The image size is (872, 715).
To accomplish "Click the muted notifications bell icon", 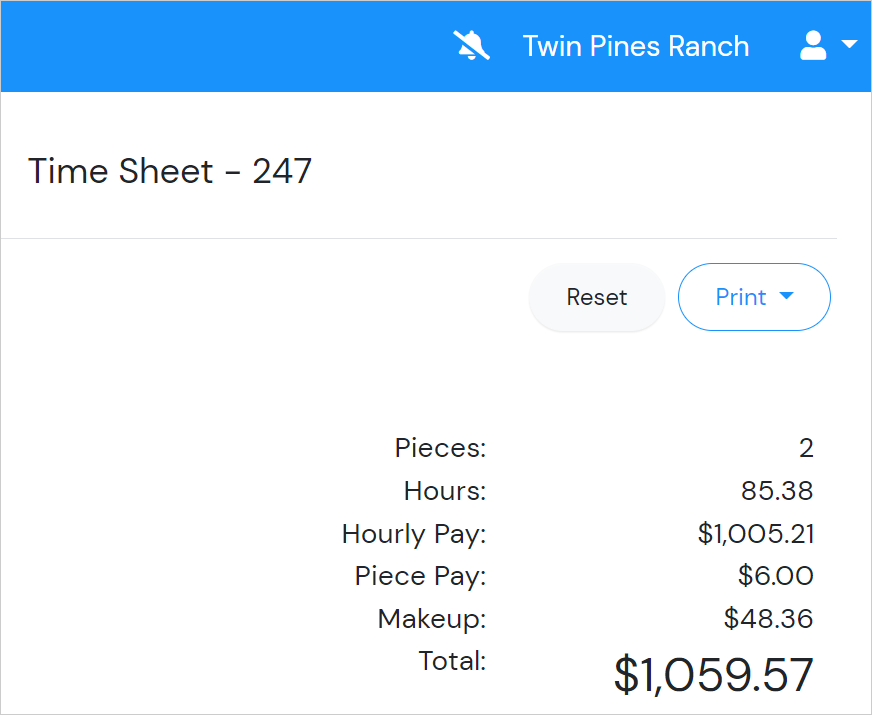I will [x=471, y=46].
